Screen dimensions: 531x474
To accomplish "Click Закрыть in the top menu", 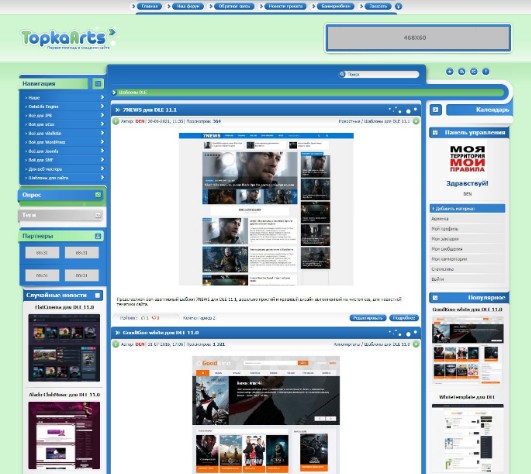I will click(378, 6).
